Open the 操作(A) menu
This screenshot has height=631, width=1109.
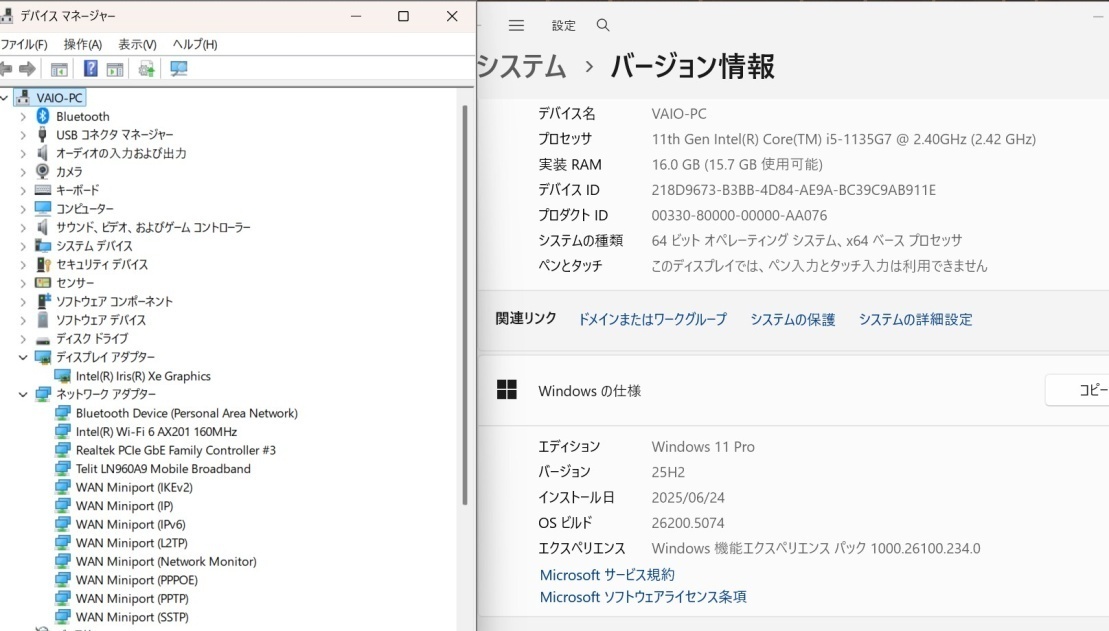click(82, 44)
